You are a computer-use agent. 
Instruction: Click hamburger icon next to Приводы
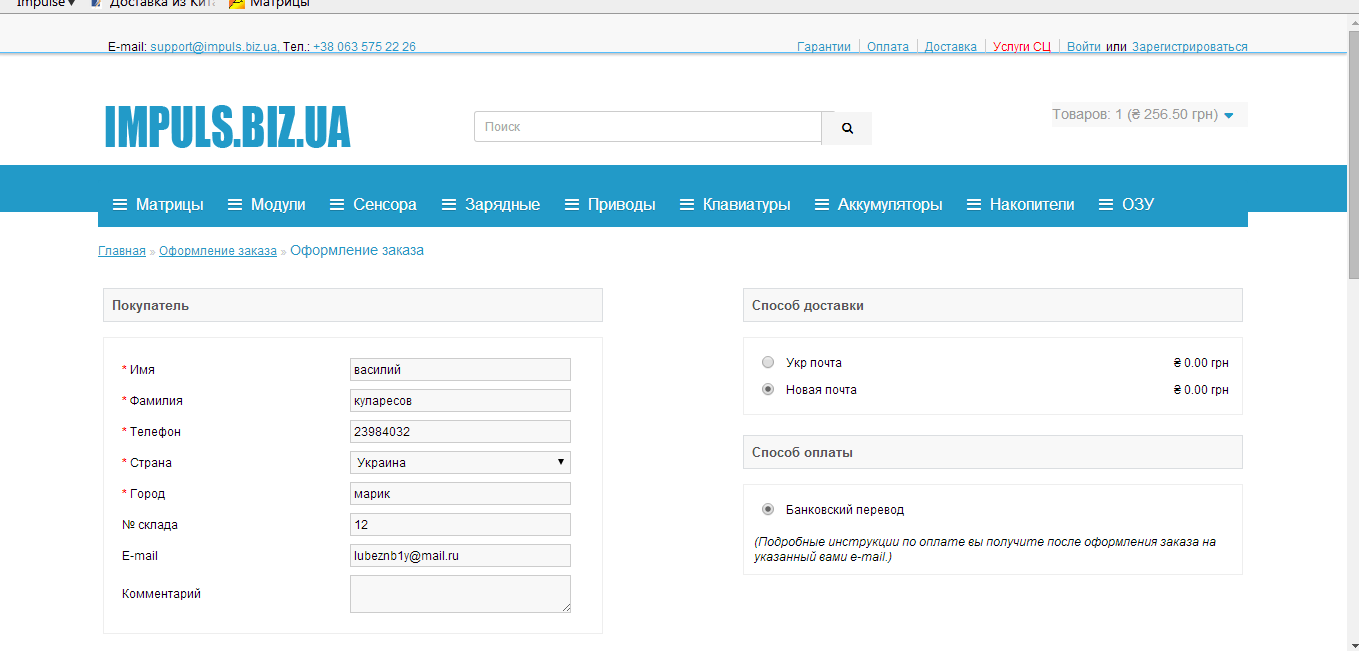click(572, 205)
